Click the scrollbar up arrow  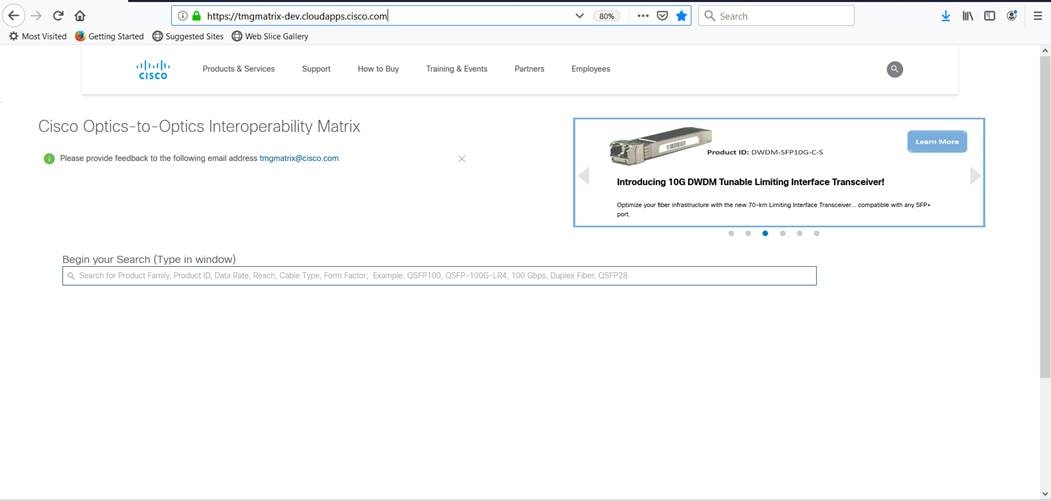1045,50
